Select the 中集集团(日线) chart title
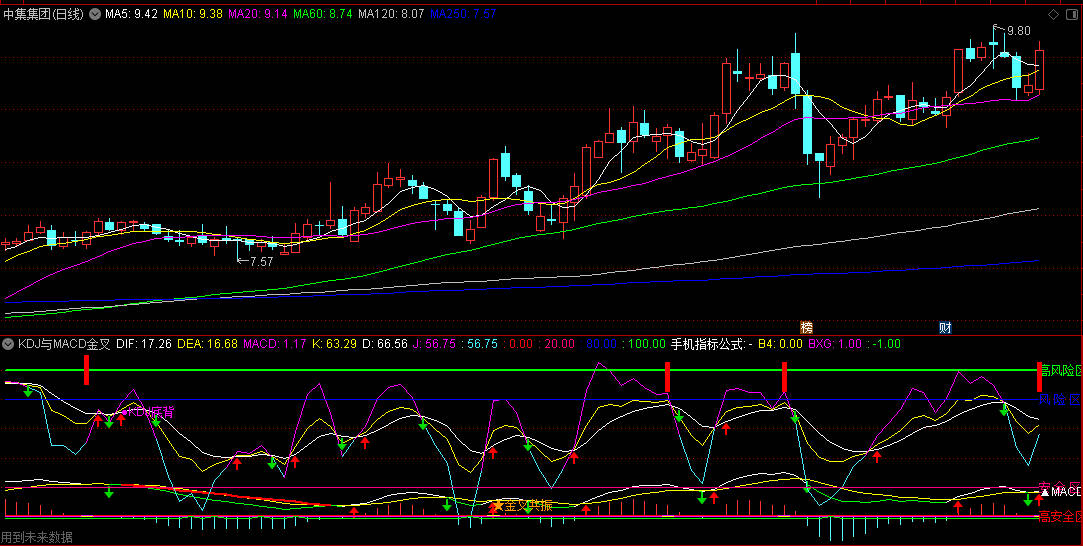 click(x=44, y=15)
